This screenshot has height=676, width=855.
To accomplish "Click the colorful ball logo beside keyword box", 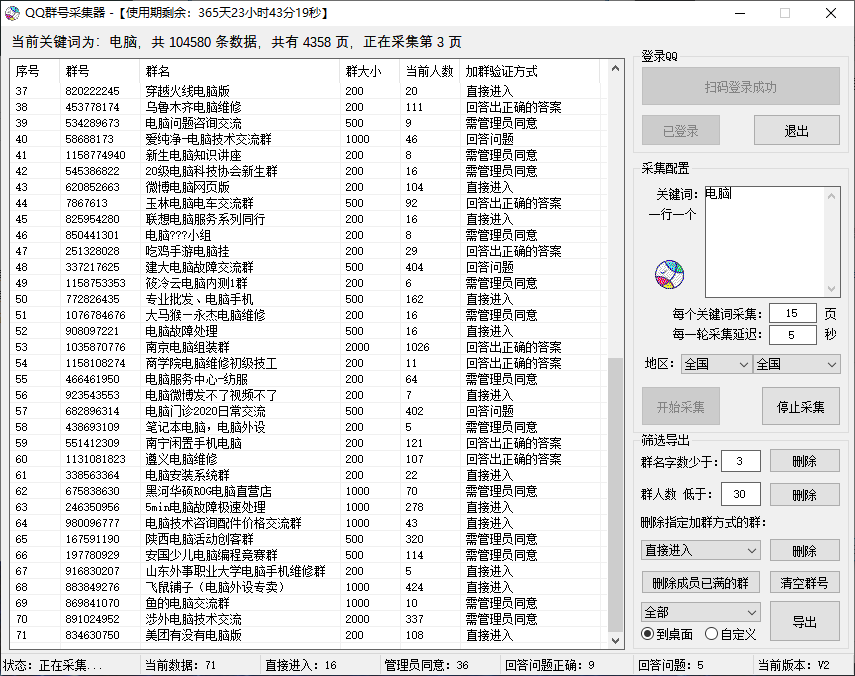I will click(669, 274).
